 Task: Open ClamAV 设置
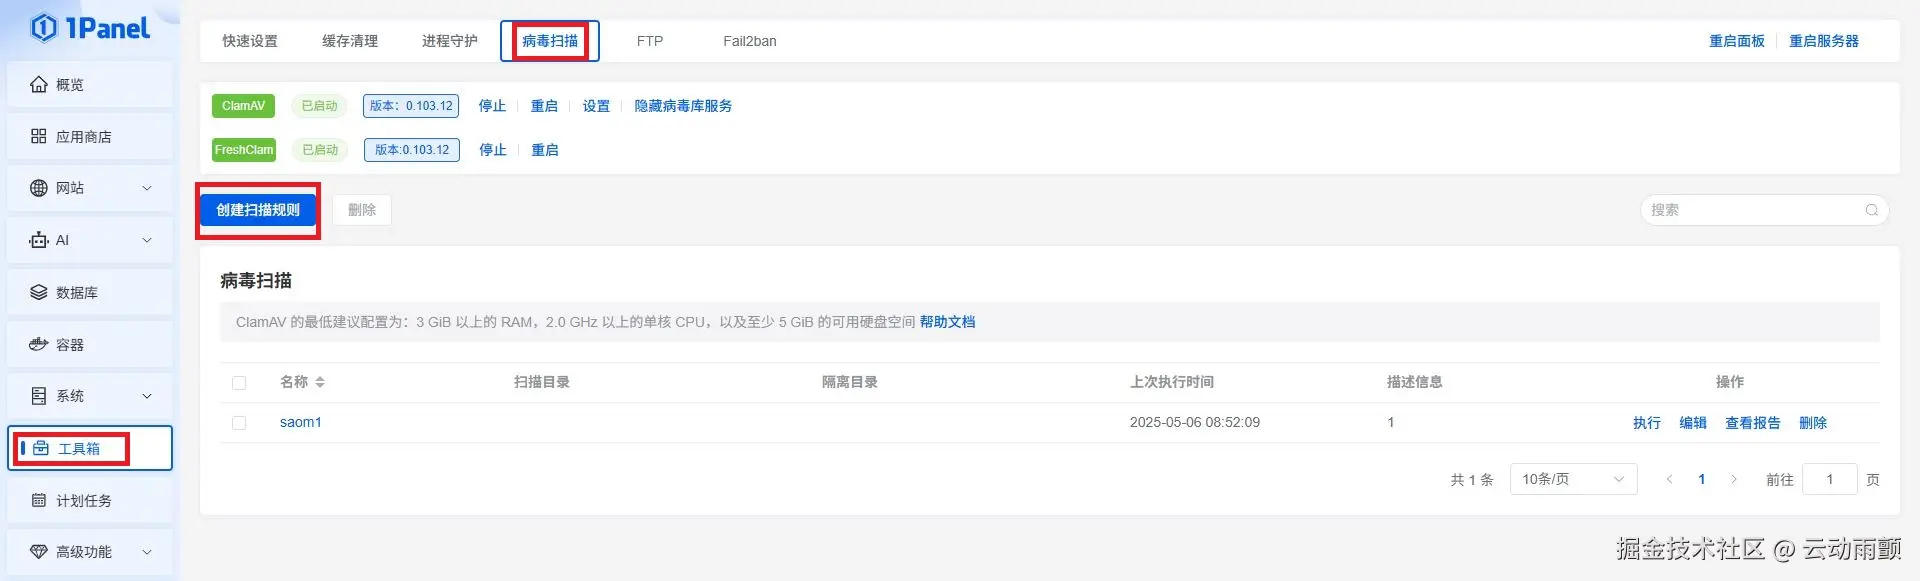pos(596,106)
